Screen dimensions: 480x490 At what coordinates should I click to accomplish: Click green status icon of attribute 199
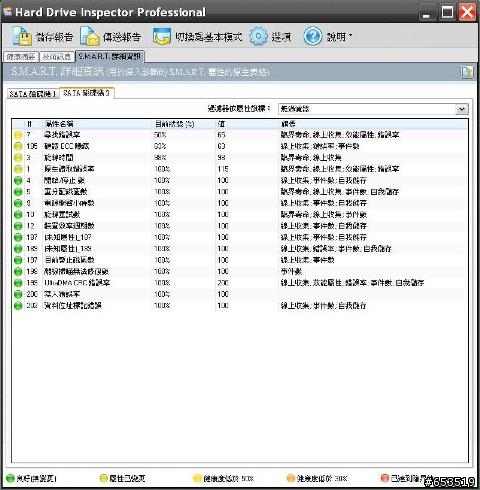pos(18,283)
